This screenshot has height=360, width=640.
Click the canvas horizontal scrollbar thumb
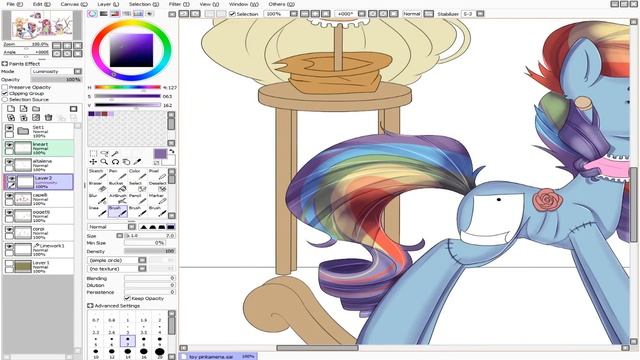317,348
